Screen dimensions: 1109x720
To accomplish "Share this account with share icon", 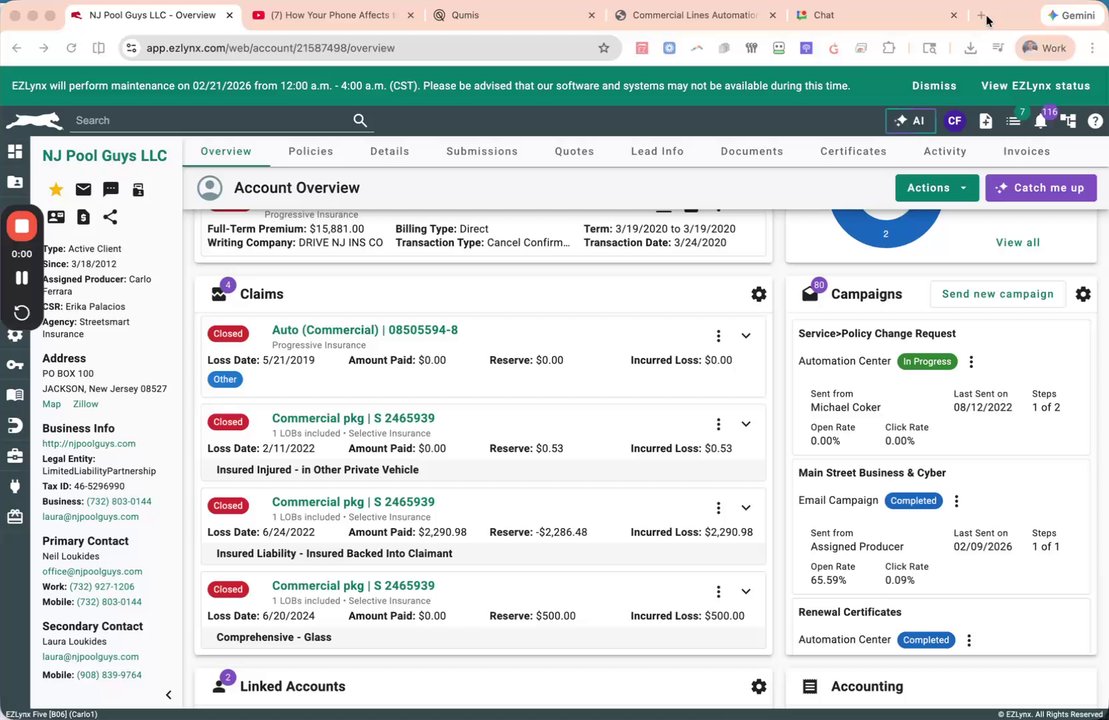I will pyautogui.click(x=110, y=217).
